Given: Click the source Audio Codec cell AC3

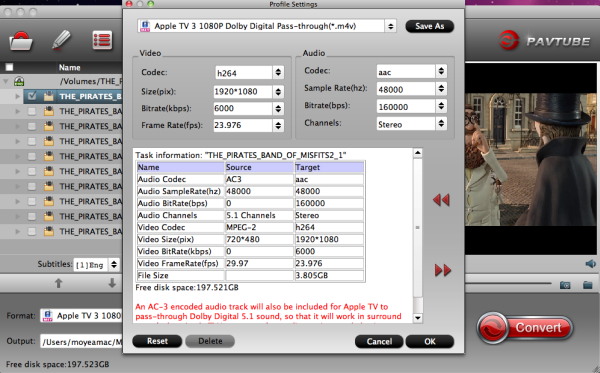Looking at the screenshot, I should [259, 179].
